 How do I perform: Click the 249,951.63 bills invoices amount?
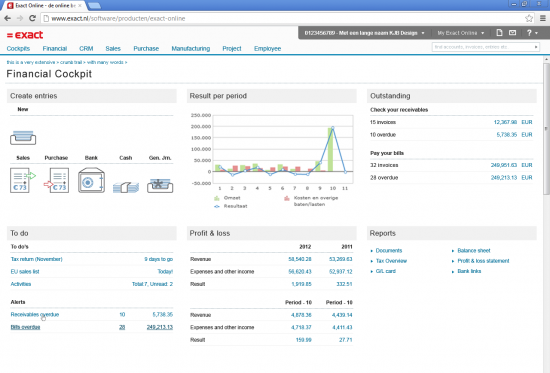504,165
